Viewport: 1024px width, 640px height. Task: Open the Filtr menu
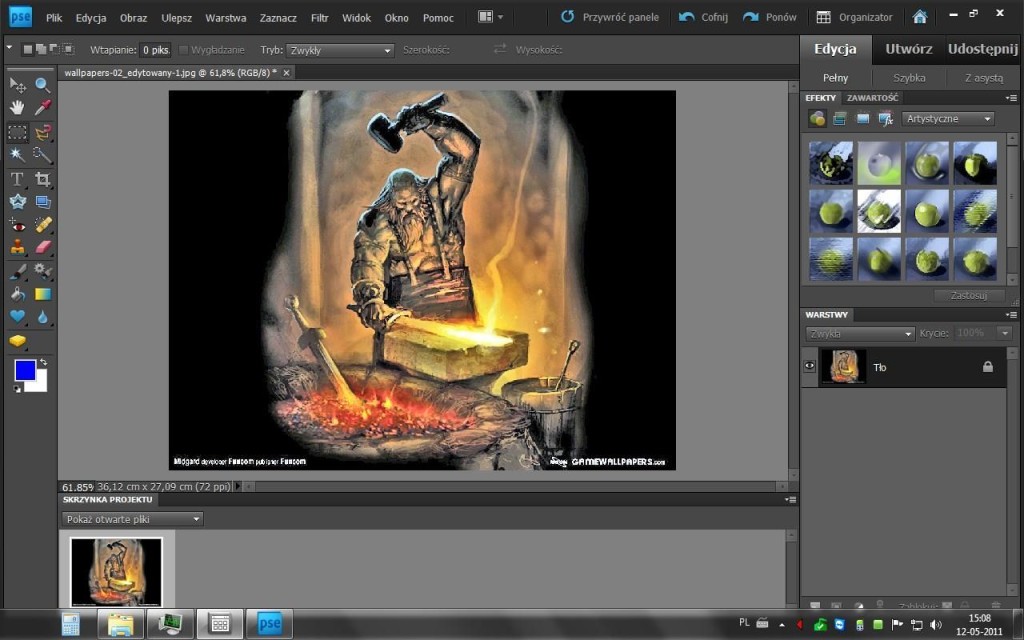319,18
